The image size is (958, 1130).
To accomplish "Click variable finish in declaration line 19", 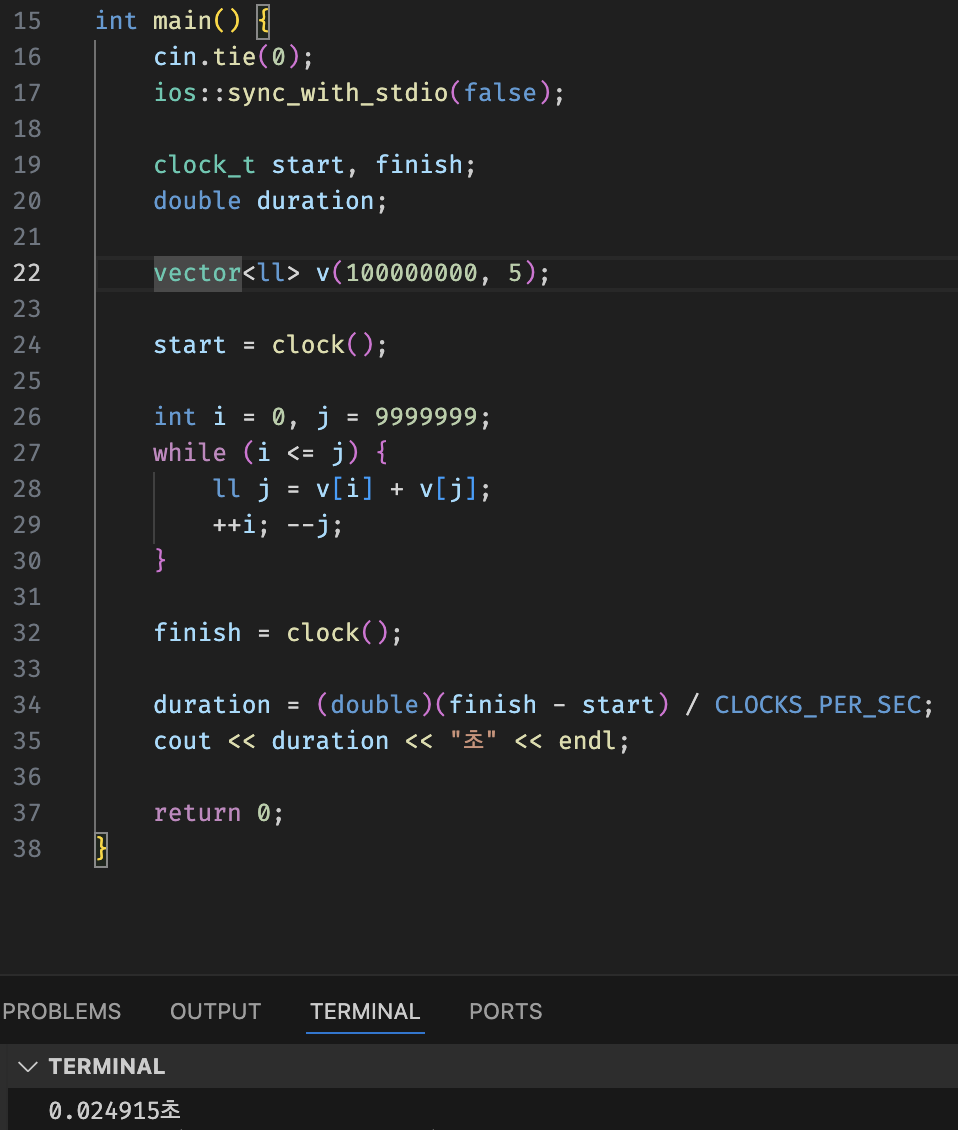I will [x=419, y=165].
